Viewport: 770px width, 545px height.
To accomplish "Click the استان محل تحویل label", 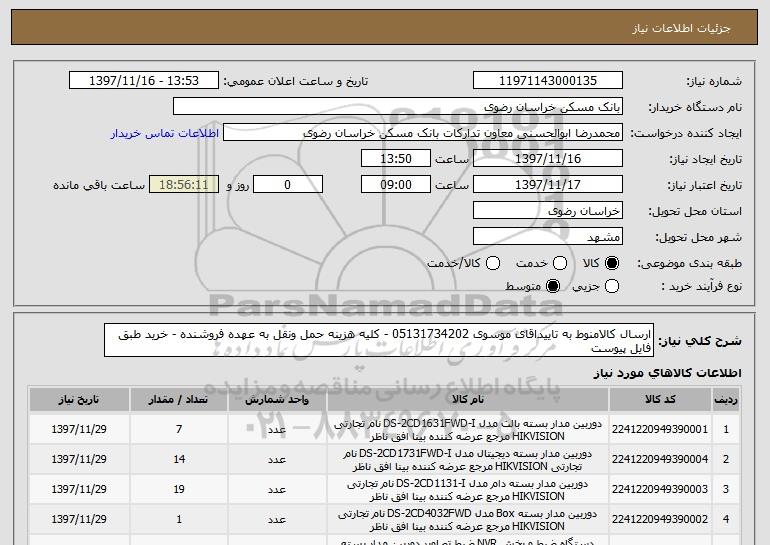I will tap(695, 211).
